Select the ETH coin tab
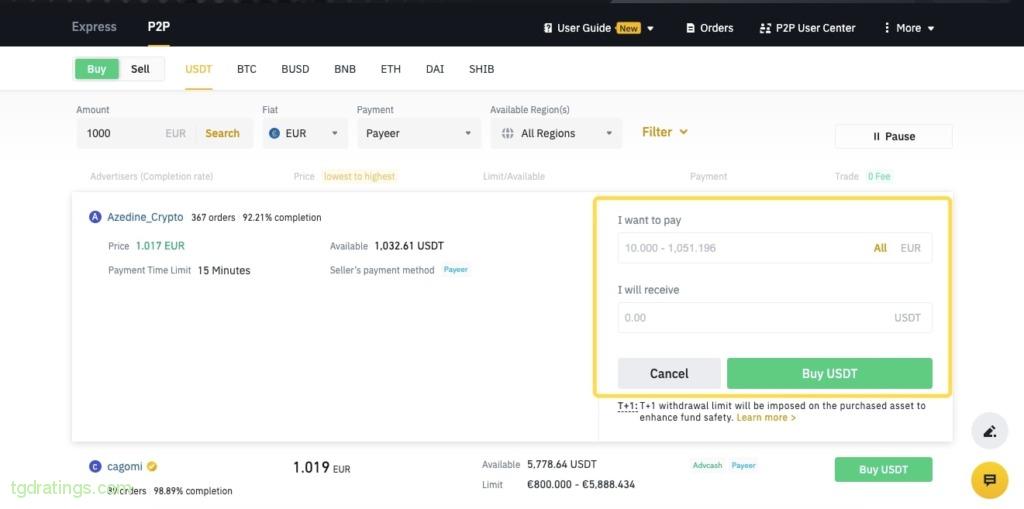The height and width of the screenshot is (509, 1024). click(x=391, y=69)
